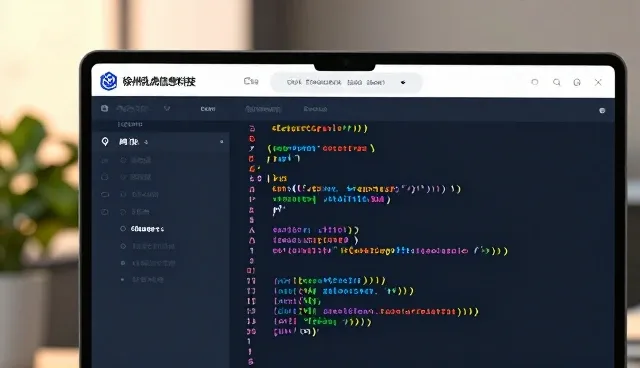The width and height of the screenshot is (640, 368).
Task: Click the blue hexagonal app logo
Action: click(x=109, y=81)
